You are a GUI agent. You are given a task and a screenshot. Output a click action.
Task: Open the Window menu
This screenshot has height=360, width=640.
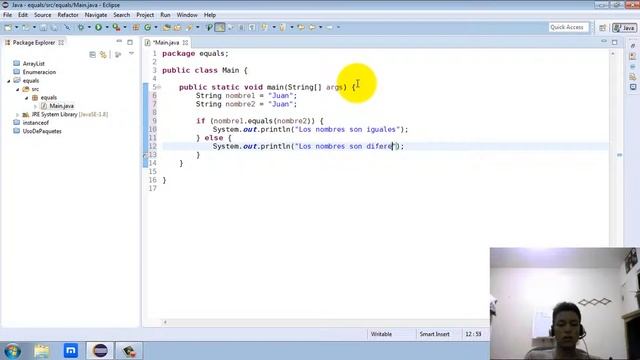tap(187, 15)
